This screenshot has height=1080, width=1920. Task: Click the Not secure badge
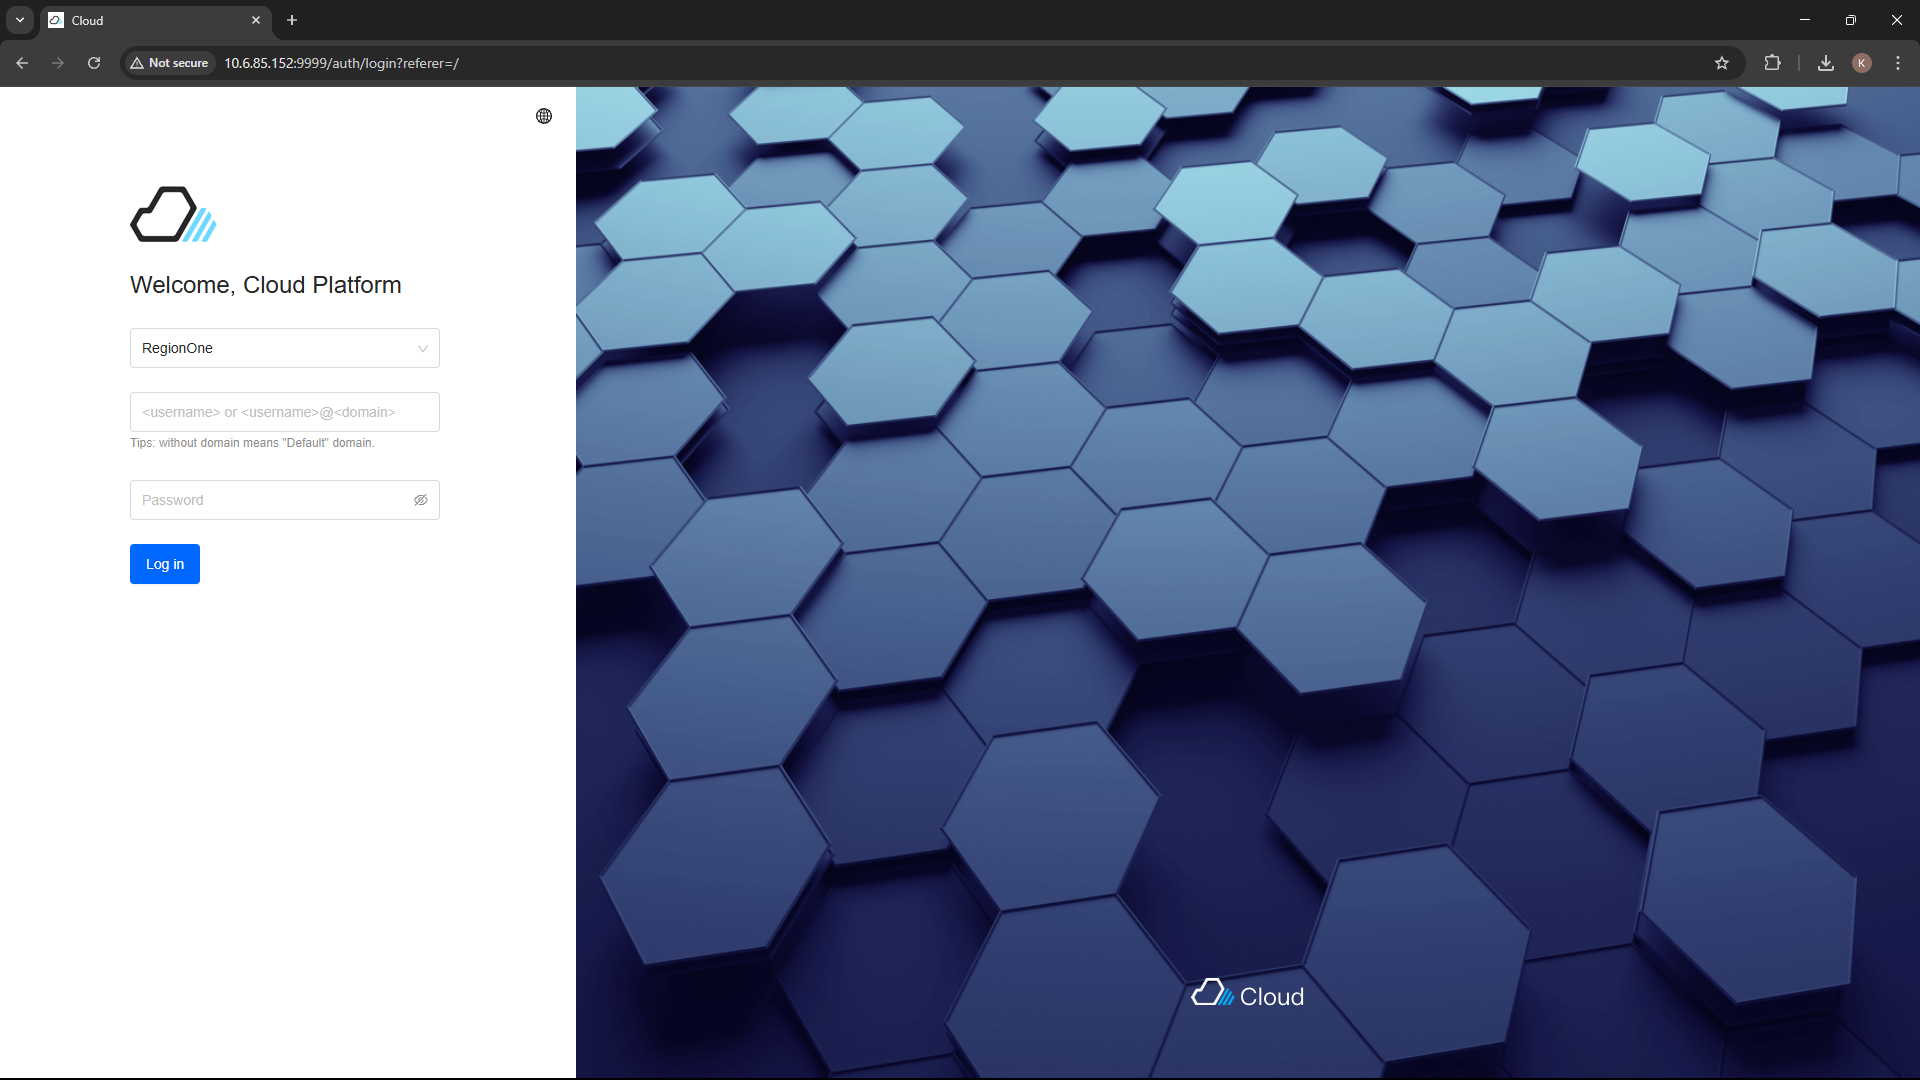tap(169, 62)
